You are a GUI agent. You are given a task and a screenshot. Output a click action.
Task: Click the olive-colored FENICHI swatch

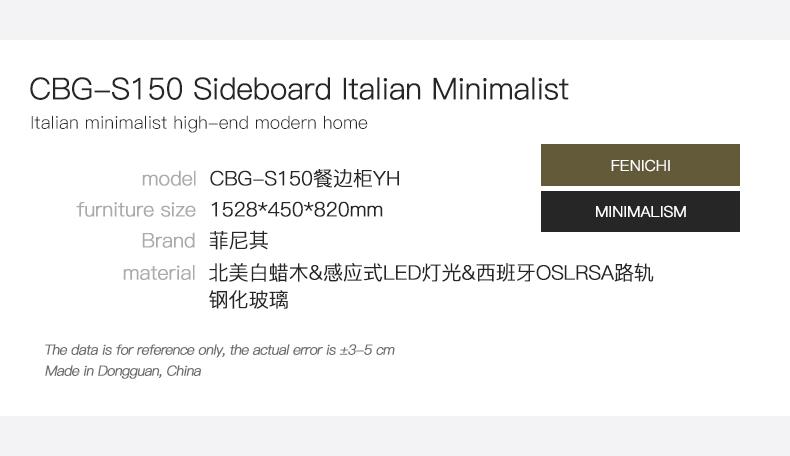(640, 165)
